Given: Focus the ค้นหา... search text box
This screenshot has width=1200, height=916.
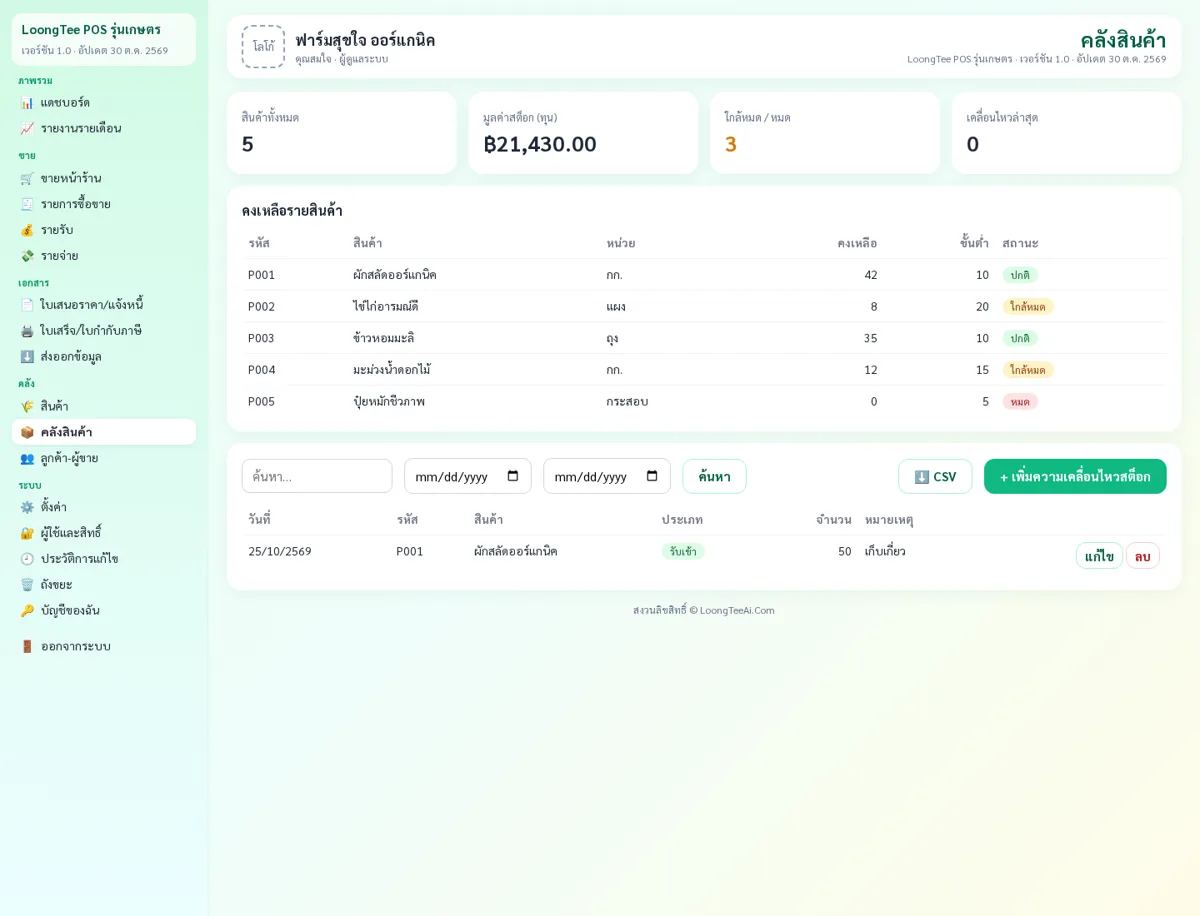Looking at the screenshot, I should coord(317,476).
